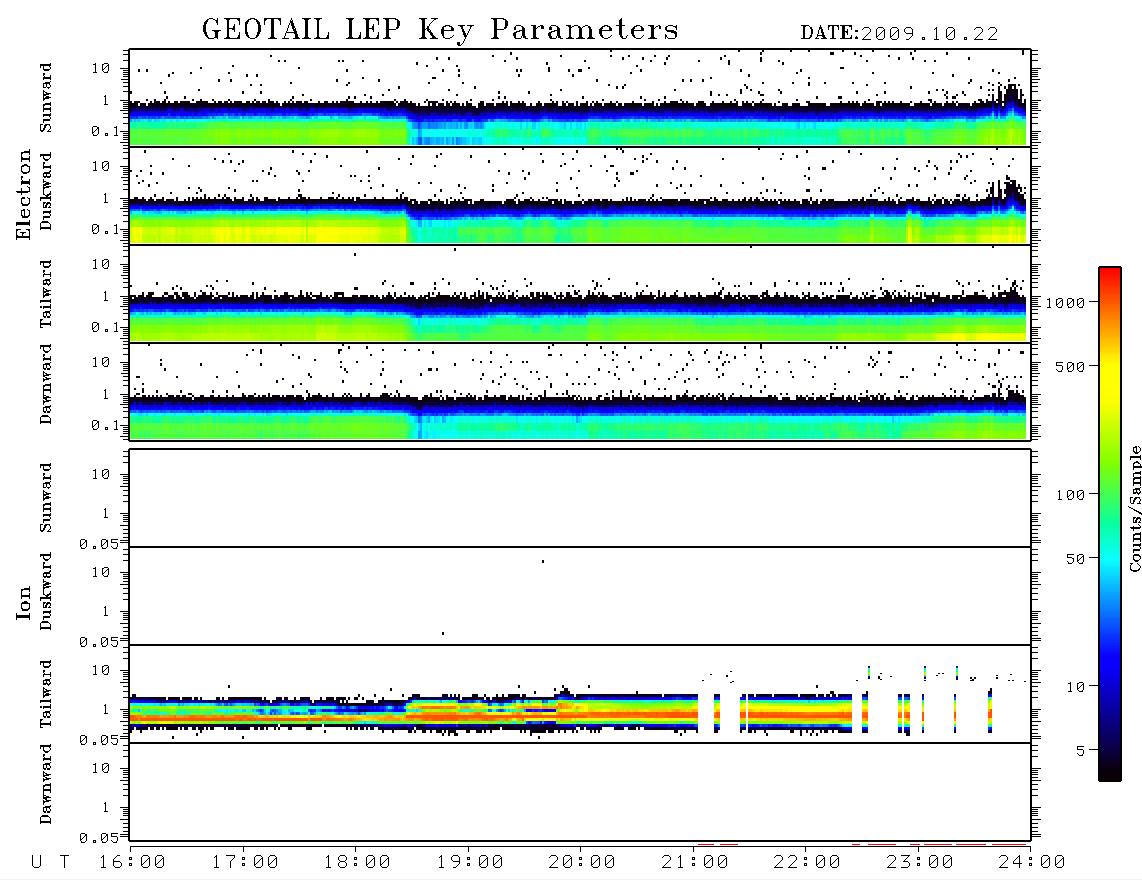Click the "10" tick of Electron Tailward panel
The width and height of the screenshot is (1142, 880).
coord(101,264)
